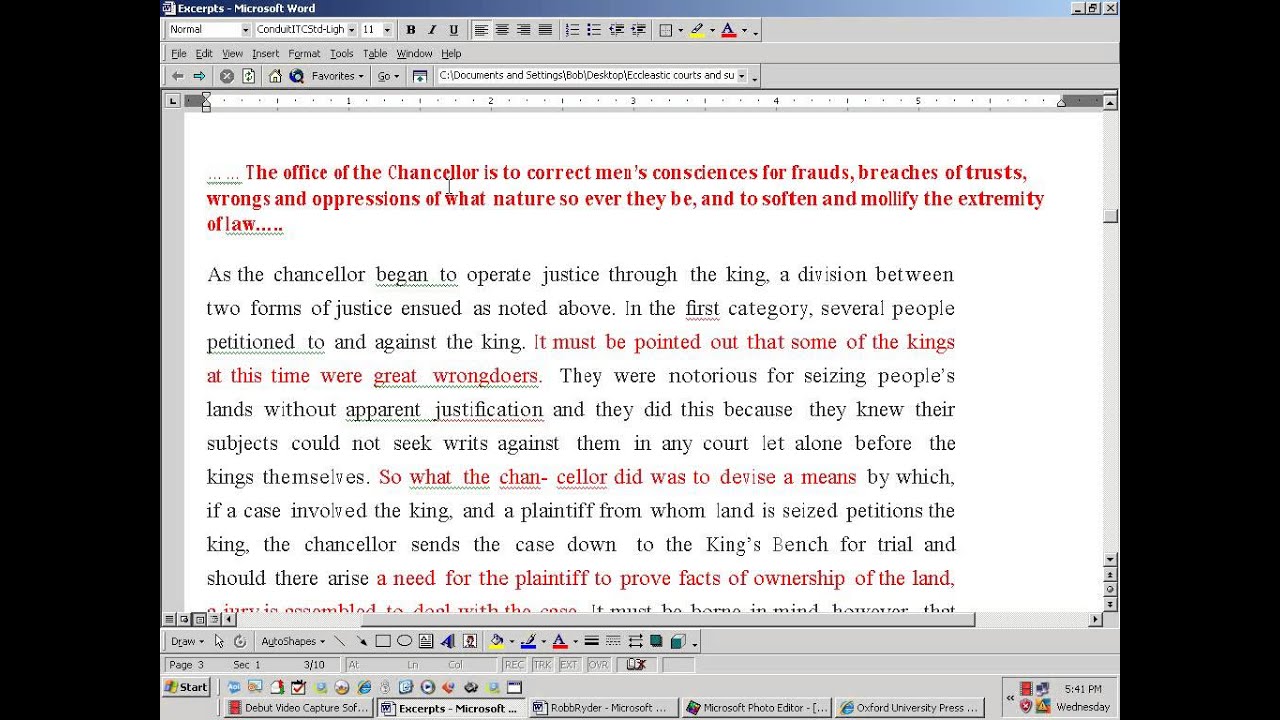The image size is (1280, 720).
Task: Select the Line drawing tool
Action: (340, 642)
